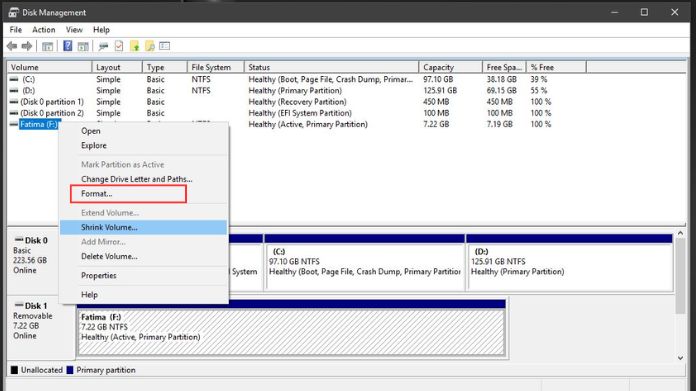The height and width of the screenshot is (391, 696).
Task: Click the blue Primary partition legend swatch
Action: [70, 370]
